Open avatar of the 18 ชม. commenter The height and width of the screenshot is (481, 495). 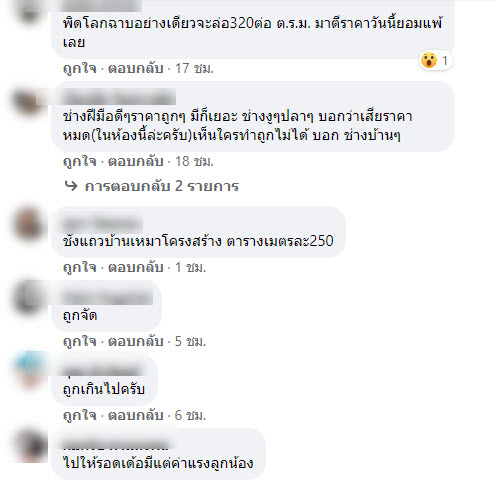[30, 103]
